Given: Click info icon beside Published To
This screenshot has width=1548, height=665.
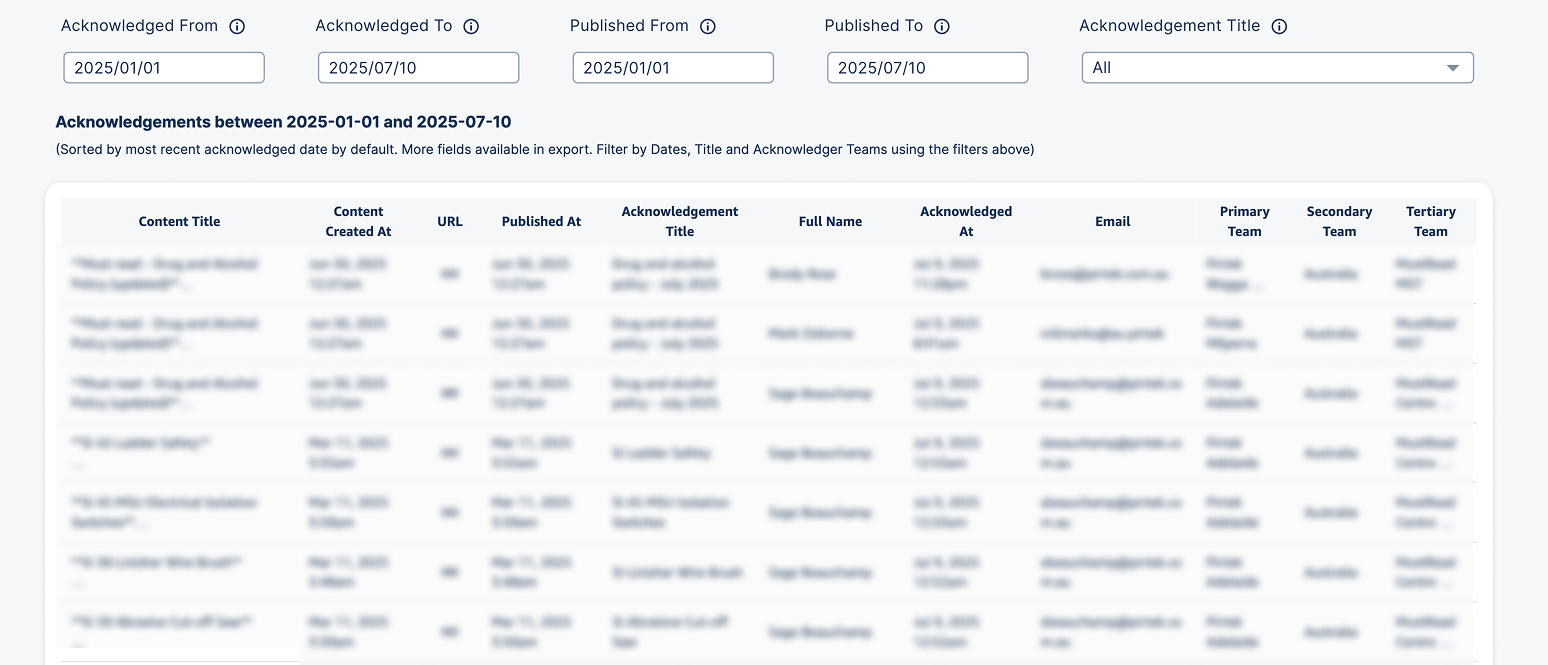Looking at the screenshot, I should click(942, 27).
